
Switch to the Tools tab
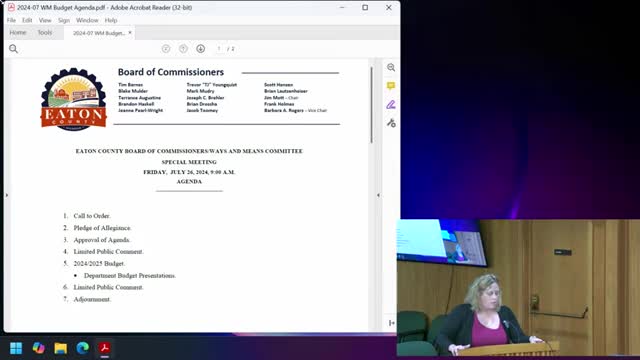pos(44,33)
